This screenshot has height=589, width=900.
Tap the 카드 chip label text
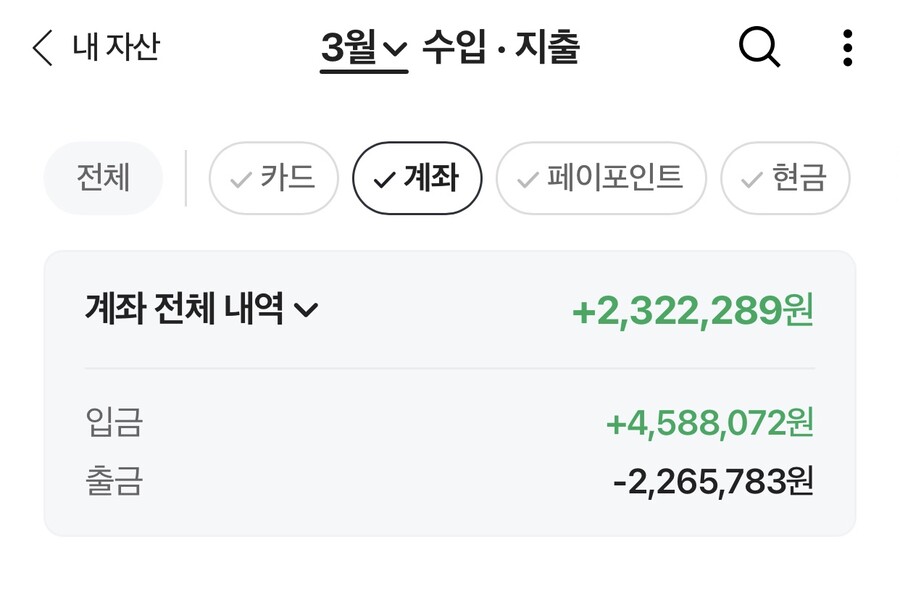[288, 179]
